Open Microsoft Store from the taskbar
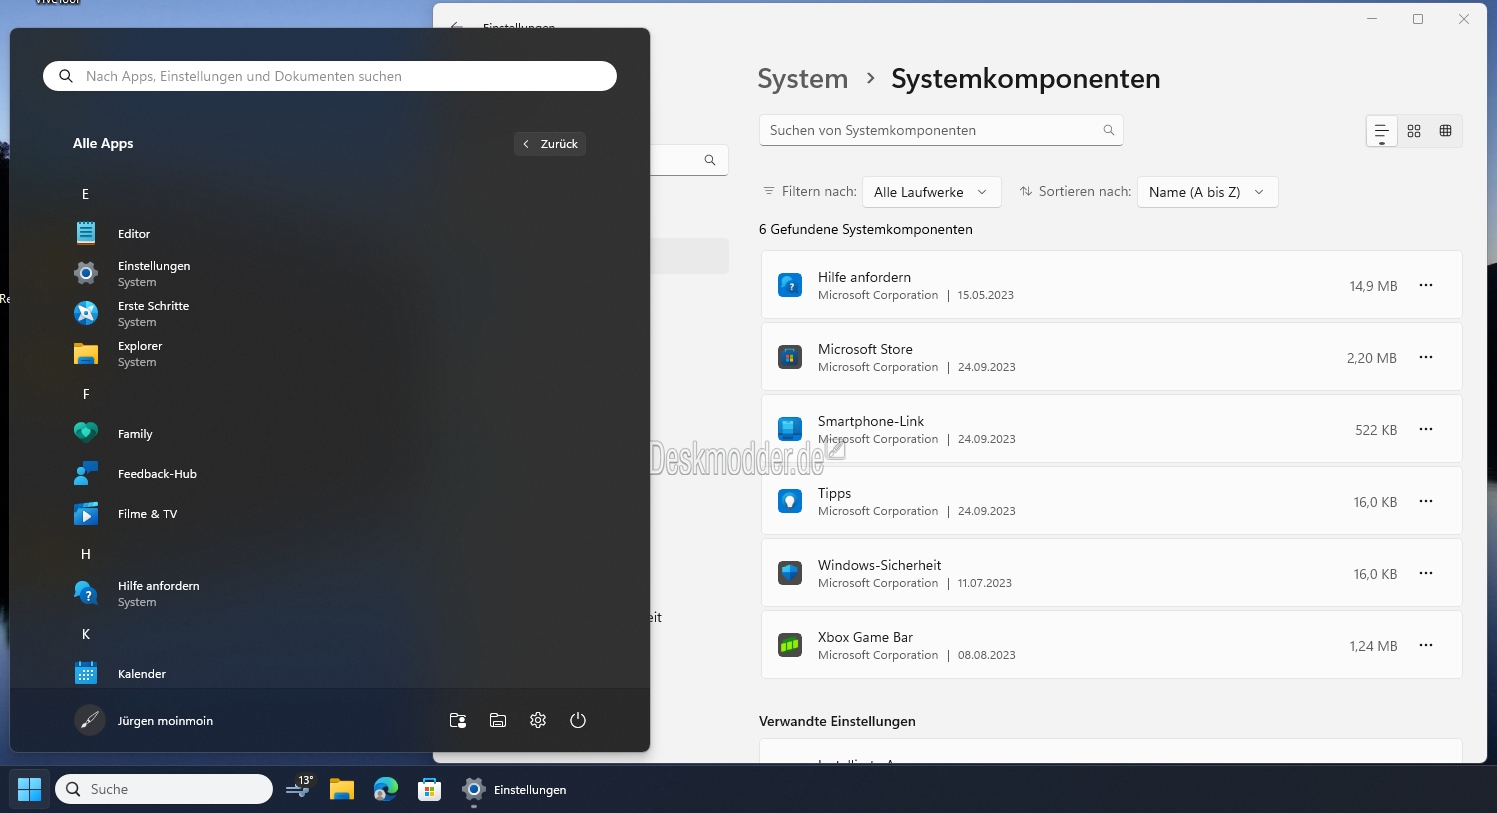This screenshot has width=1497, height=813. point(430,789)
